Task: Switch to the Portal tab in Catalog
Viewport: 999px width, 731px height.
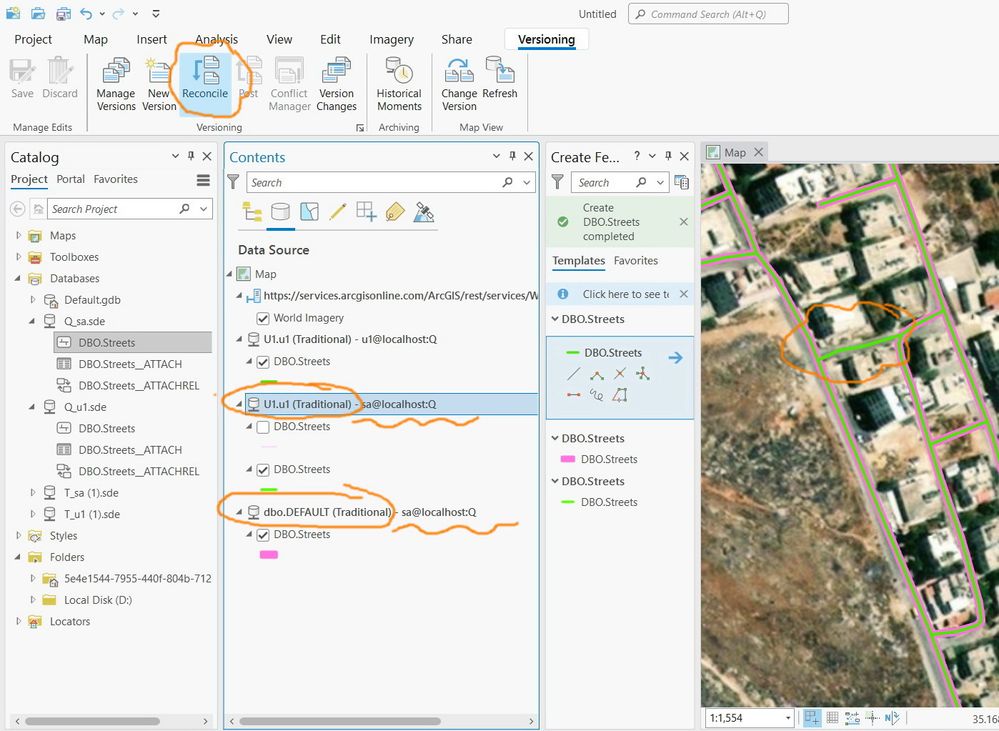Action: click(71, 179)
